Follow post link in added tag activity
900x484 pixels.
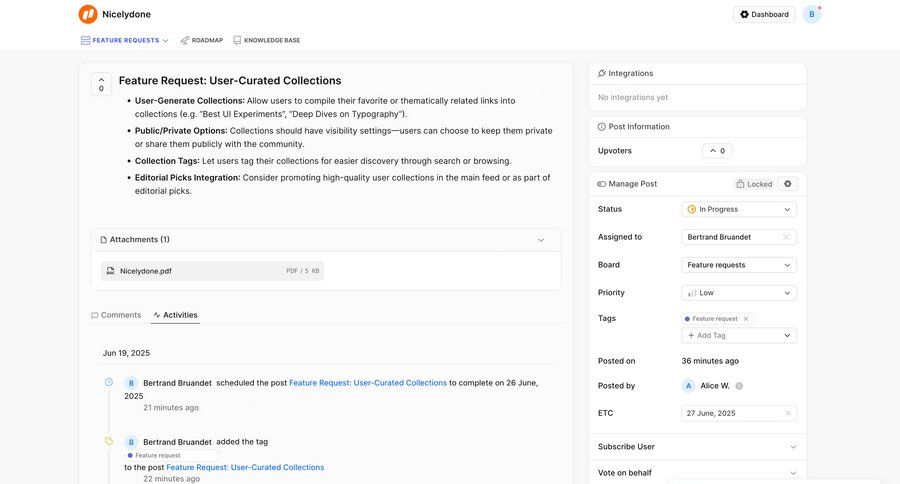(245, 467)
